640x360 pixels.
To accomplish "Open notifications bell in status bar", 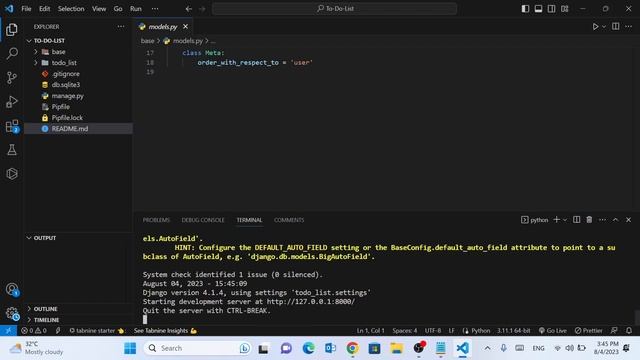I will 629,331.
